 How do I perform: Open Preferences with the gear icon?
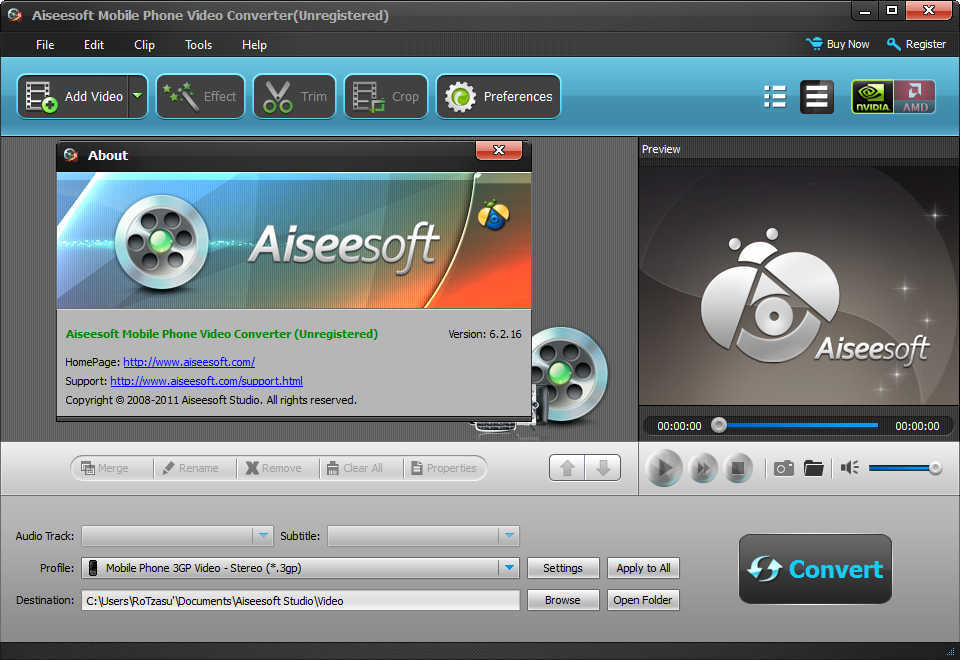[498, 96]
